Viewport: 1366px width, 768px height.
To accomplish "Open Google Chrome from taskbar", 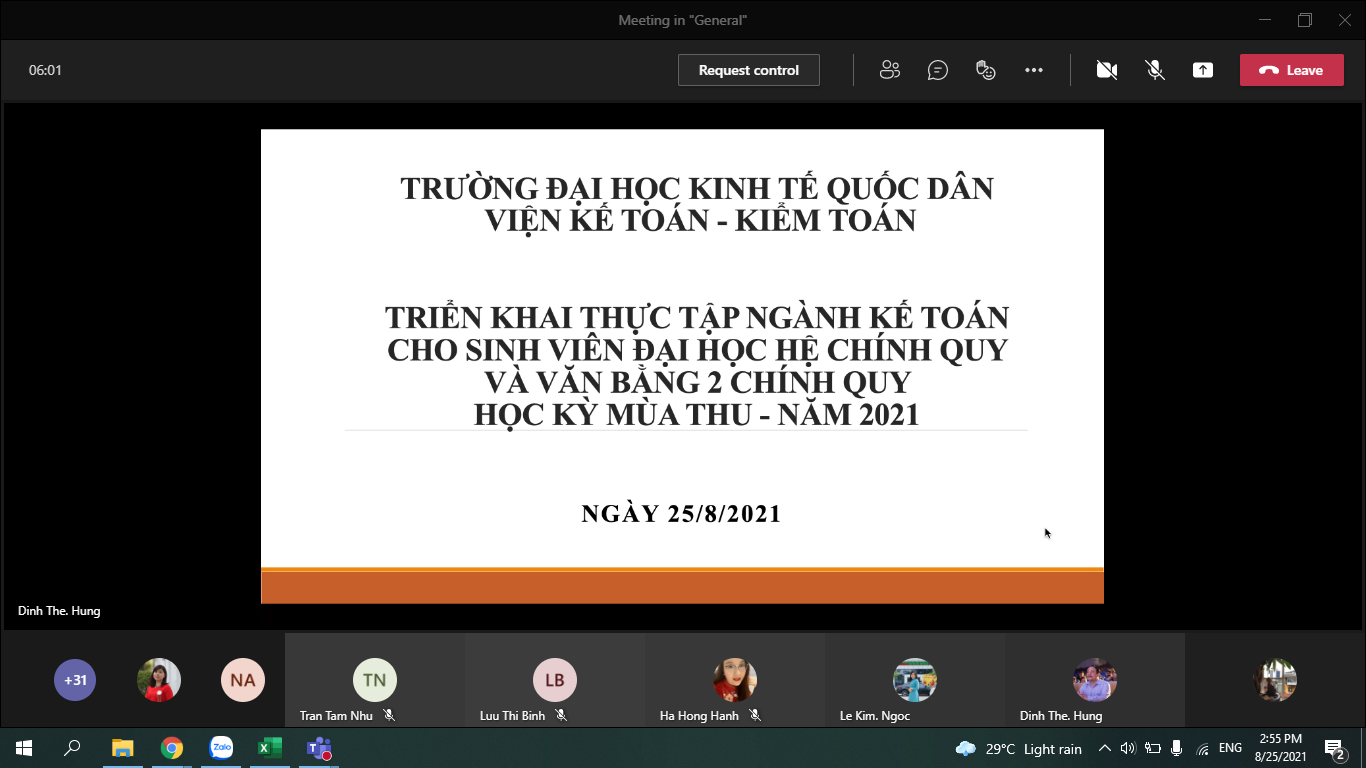I will 172,748.
